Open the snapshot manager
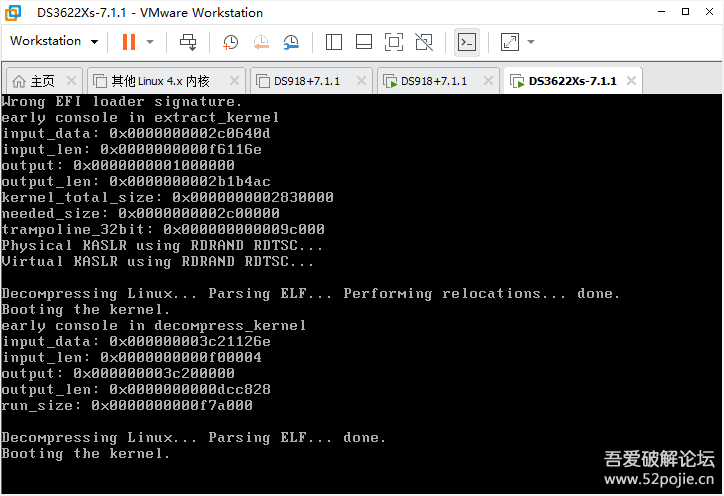The image size is (724, 496). [x=291, y=42]
